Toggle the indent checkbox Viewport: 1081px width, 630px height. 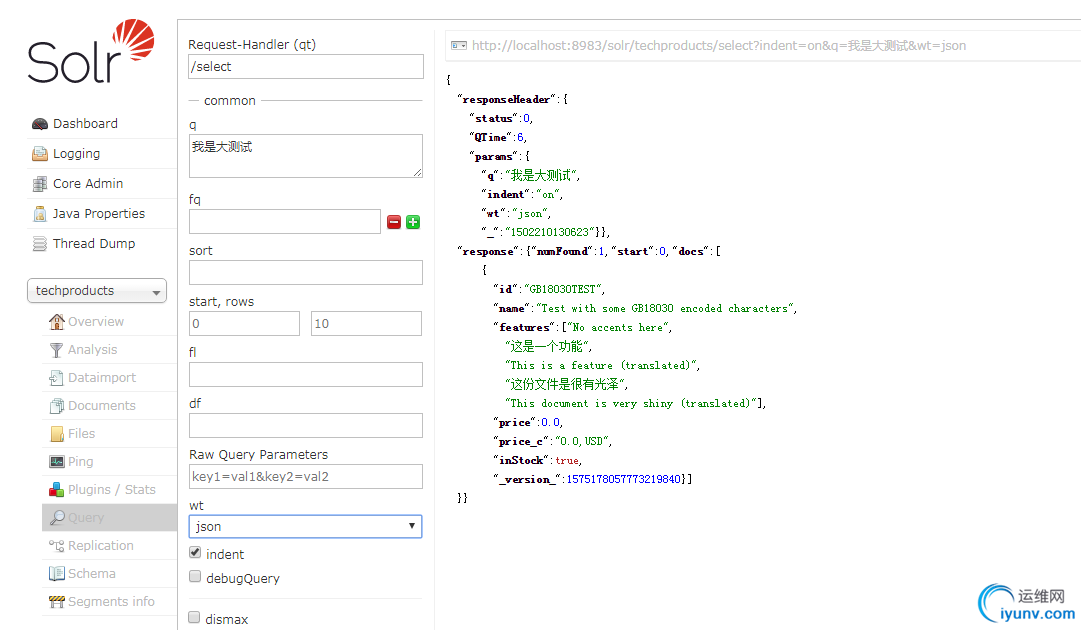point(195,553)
